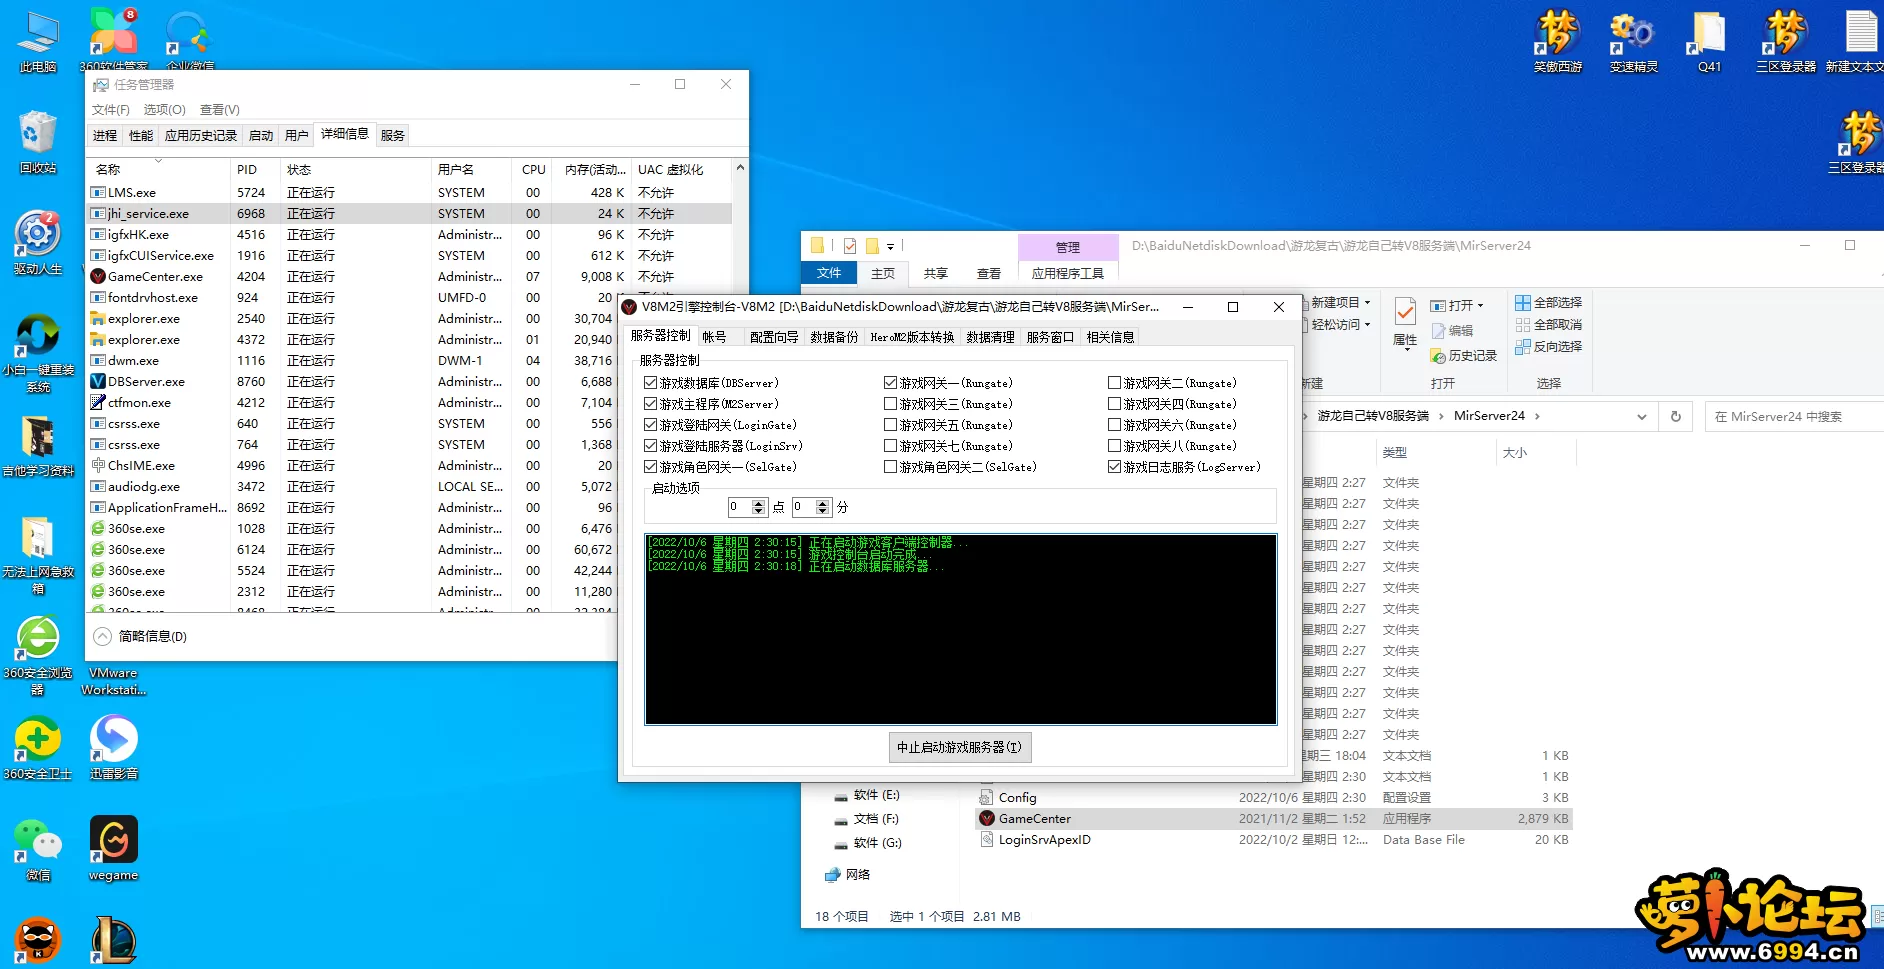
Task: Switch to 服务 tab in Task Manager
Action: click(393, 136)
